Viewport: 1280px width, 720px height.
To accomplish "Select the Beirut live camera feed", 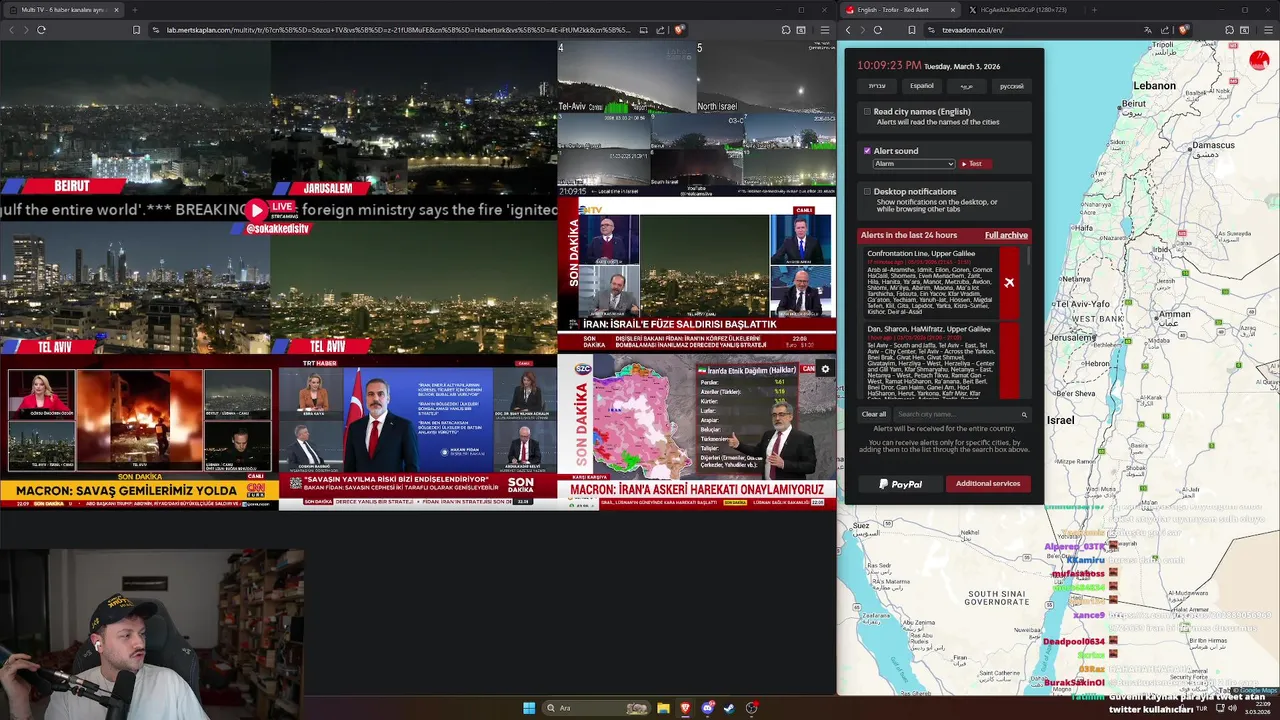I will coord(135,117).
